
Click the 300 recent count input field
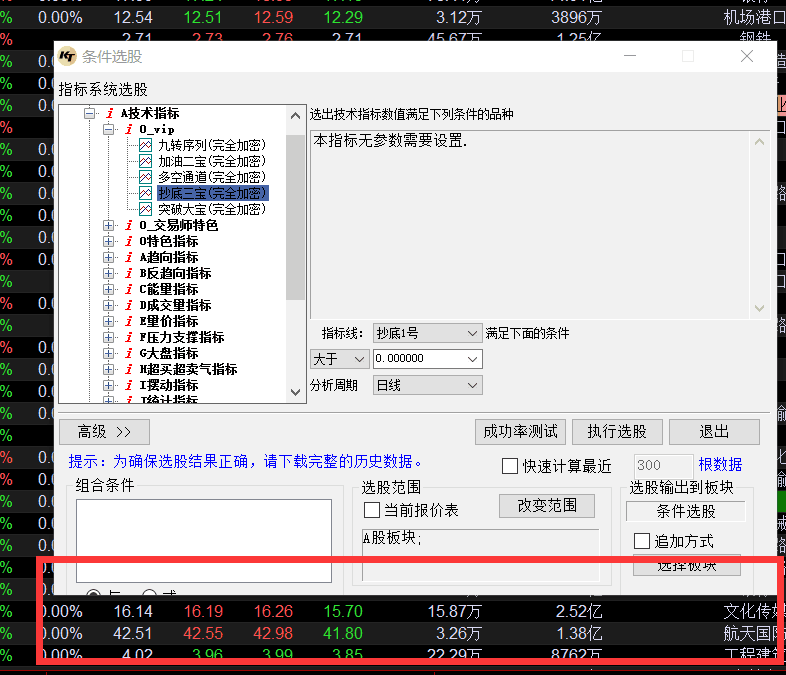point(663,466)
